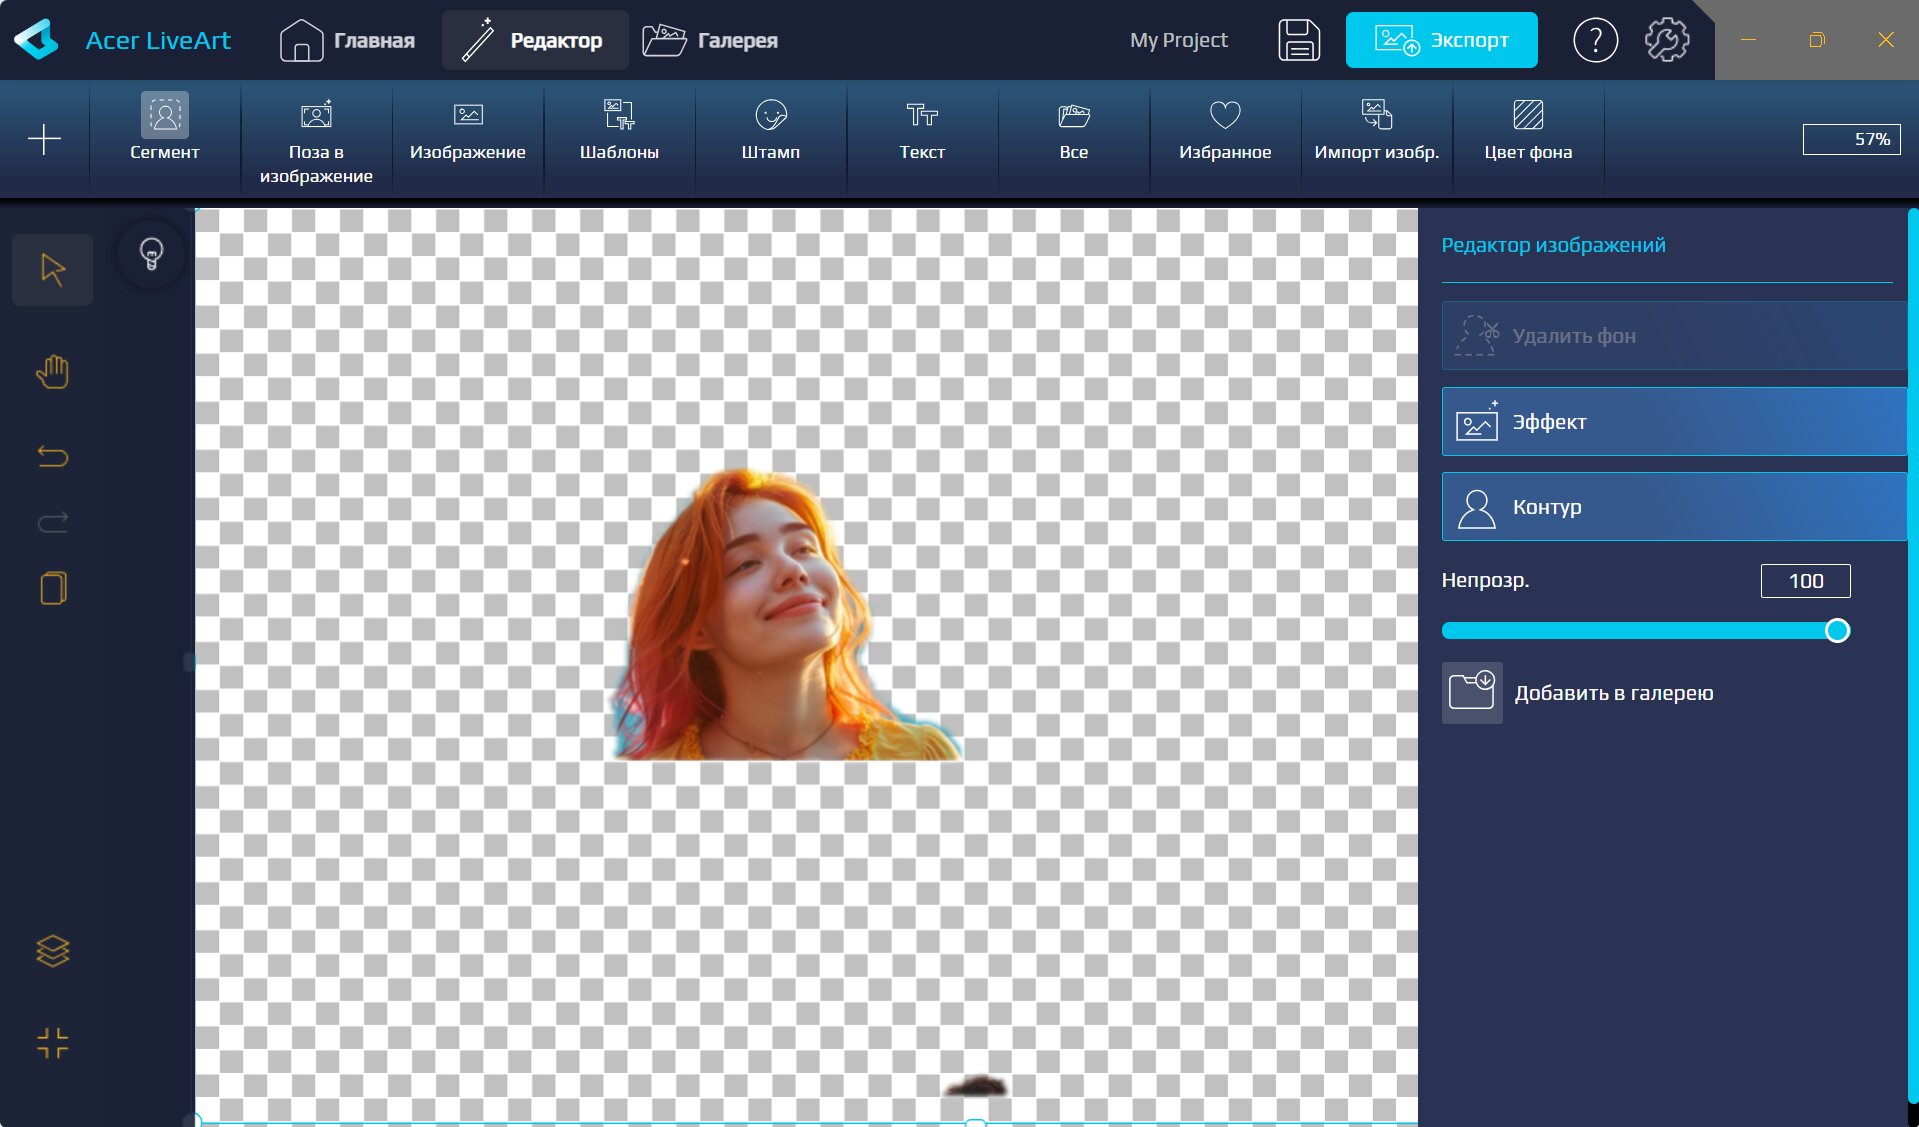Open the layers panel icon
Screen dimensions: 1919x1127
pyautogui.click(x=52, y=950)
